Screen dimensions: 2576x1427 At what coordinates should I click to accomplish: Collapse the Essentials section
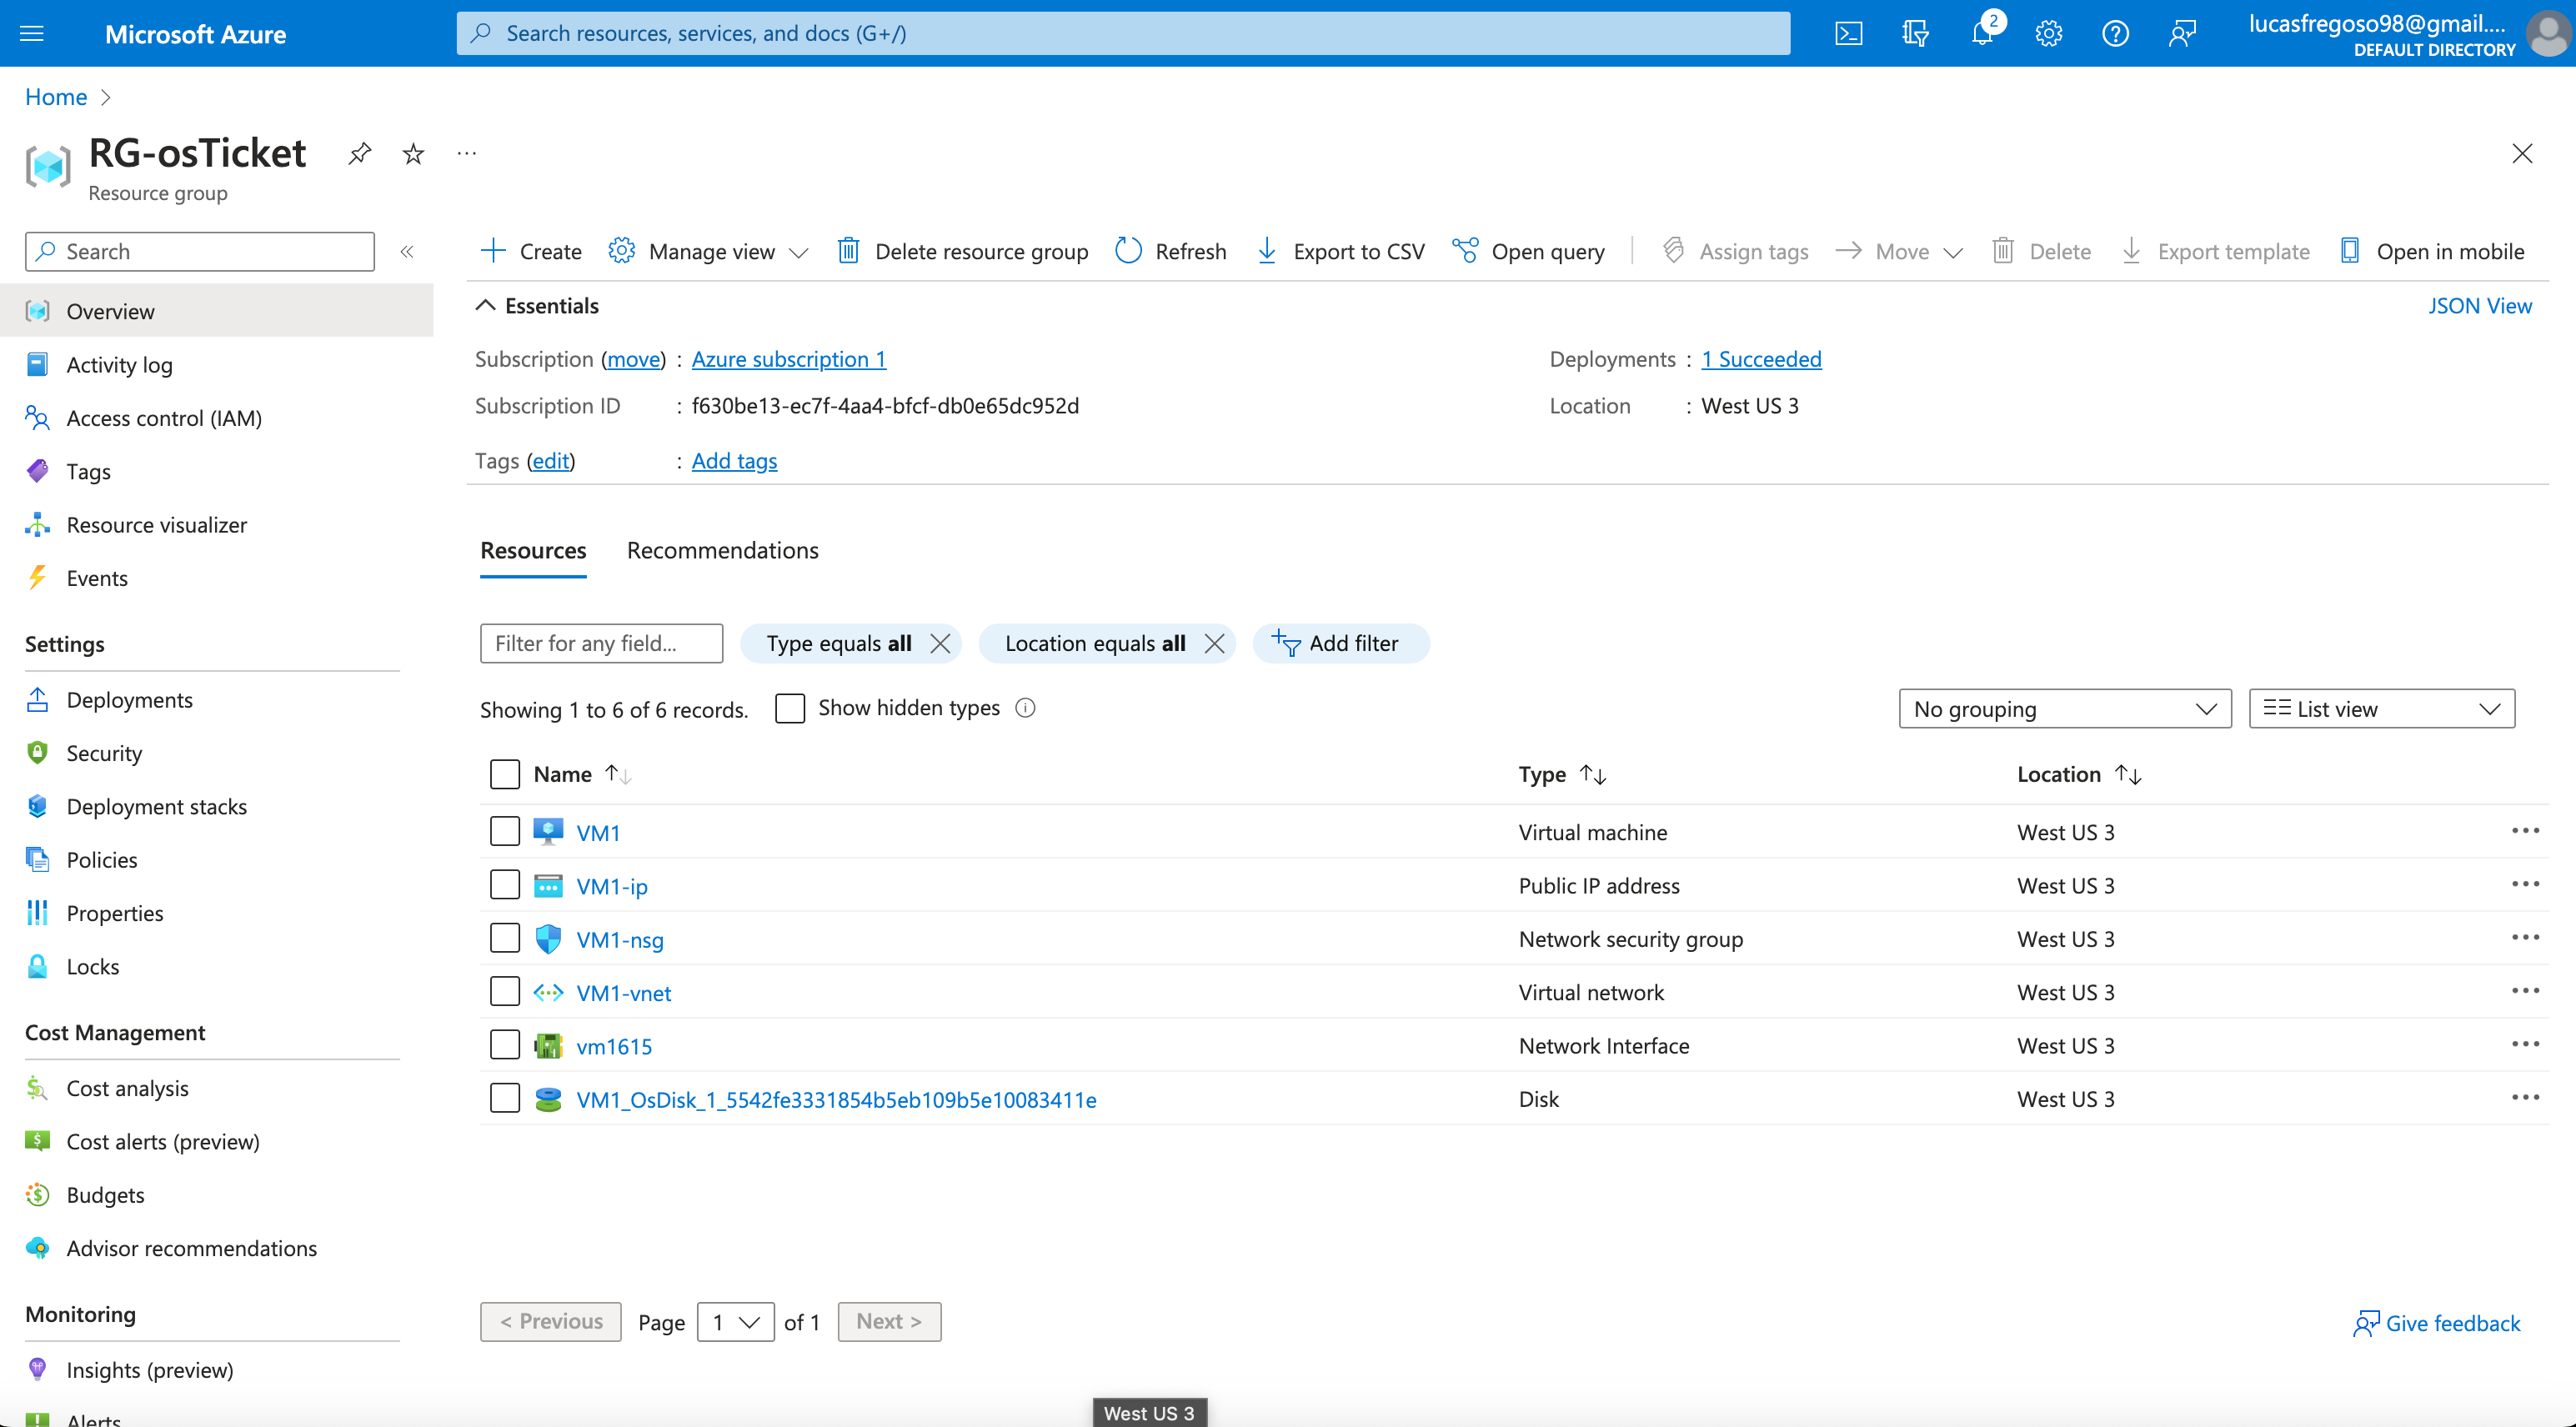pyautogui.click(x=486, y=305)
